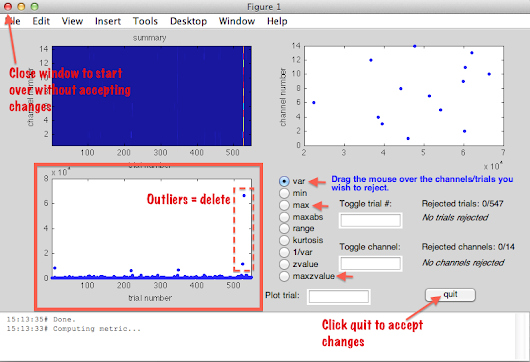Choose the maxabs radio option
530x362 pixels.
pos(284,217)
